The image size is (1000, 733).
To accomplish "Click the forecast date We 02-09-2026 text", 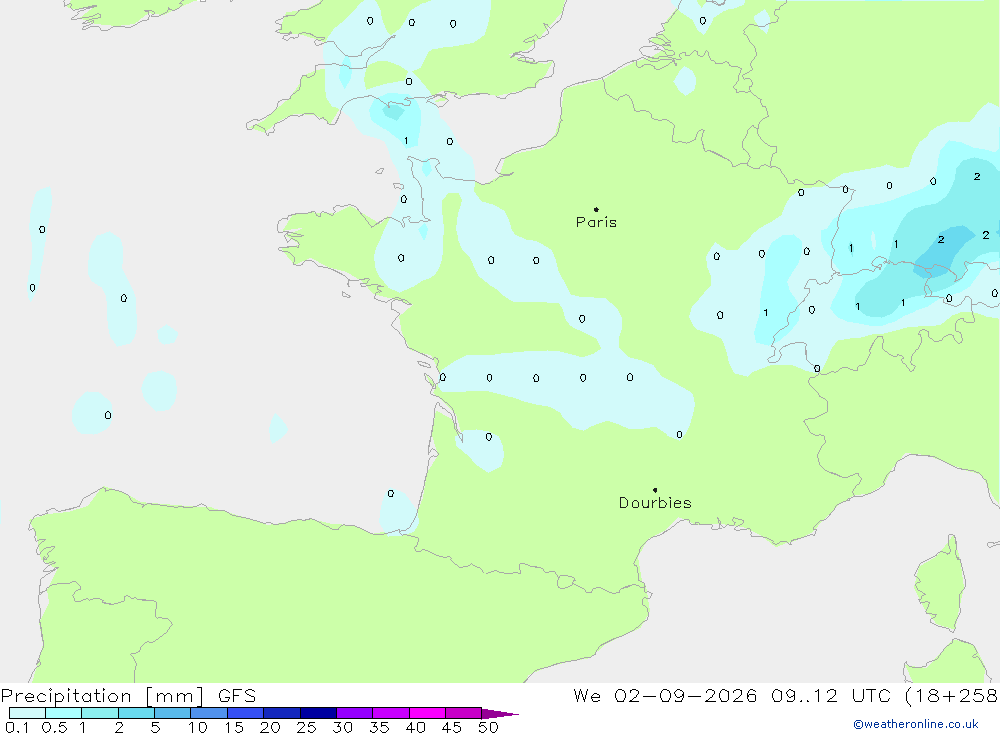I will (665, 695).
